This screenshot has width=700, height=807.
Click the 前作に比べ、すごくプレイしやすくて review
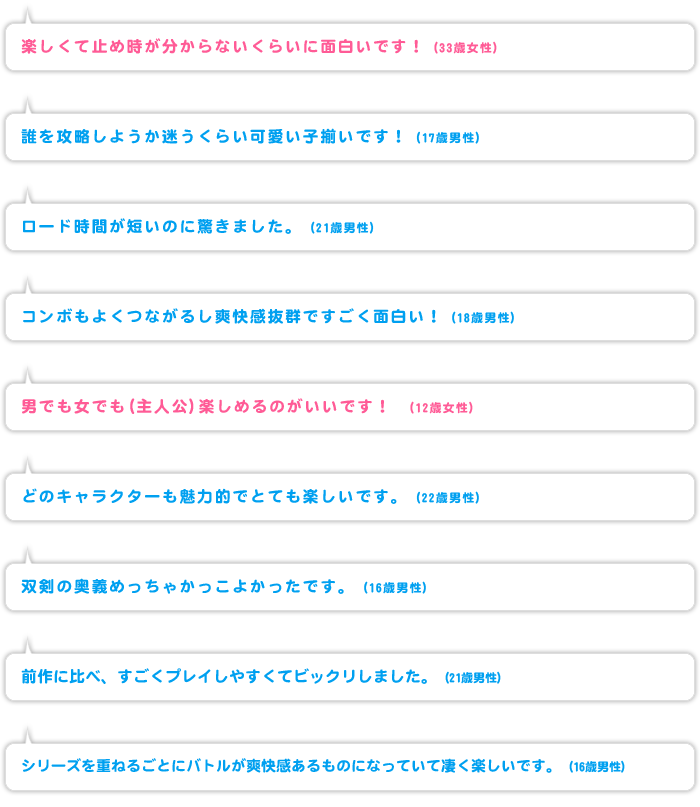pyautogui.click(x=225, y=677)
